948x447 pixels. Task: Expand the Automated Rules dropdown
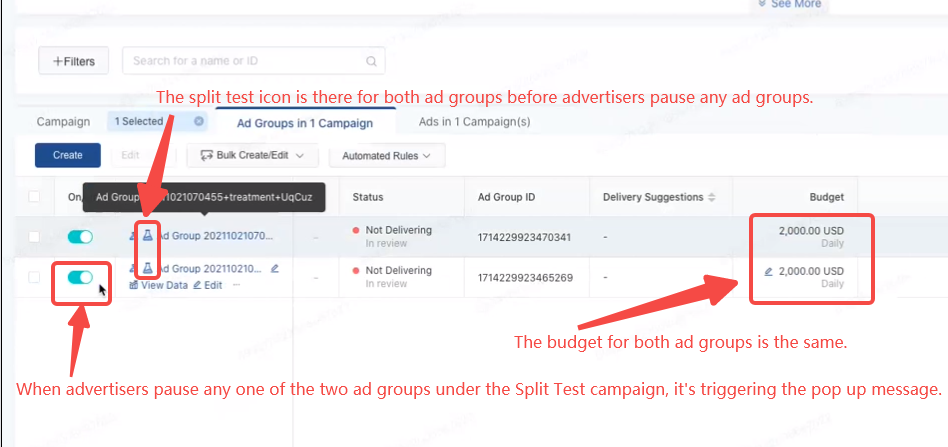click(386, 156)
